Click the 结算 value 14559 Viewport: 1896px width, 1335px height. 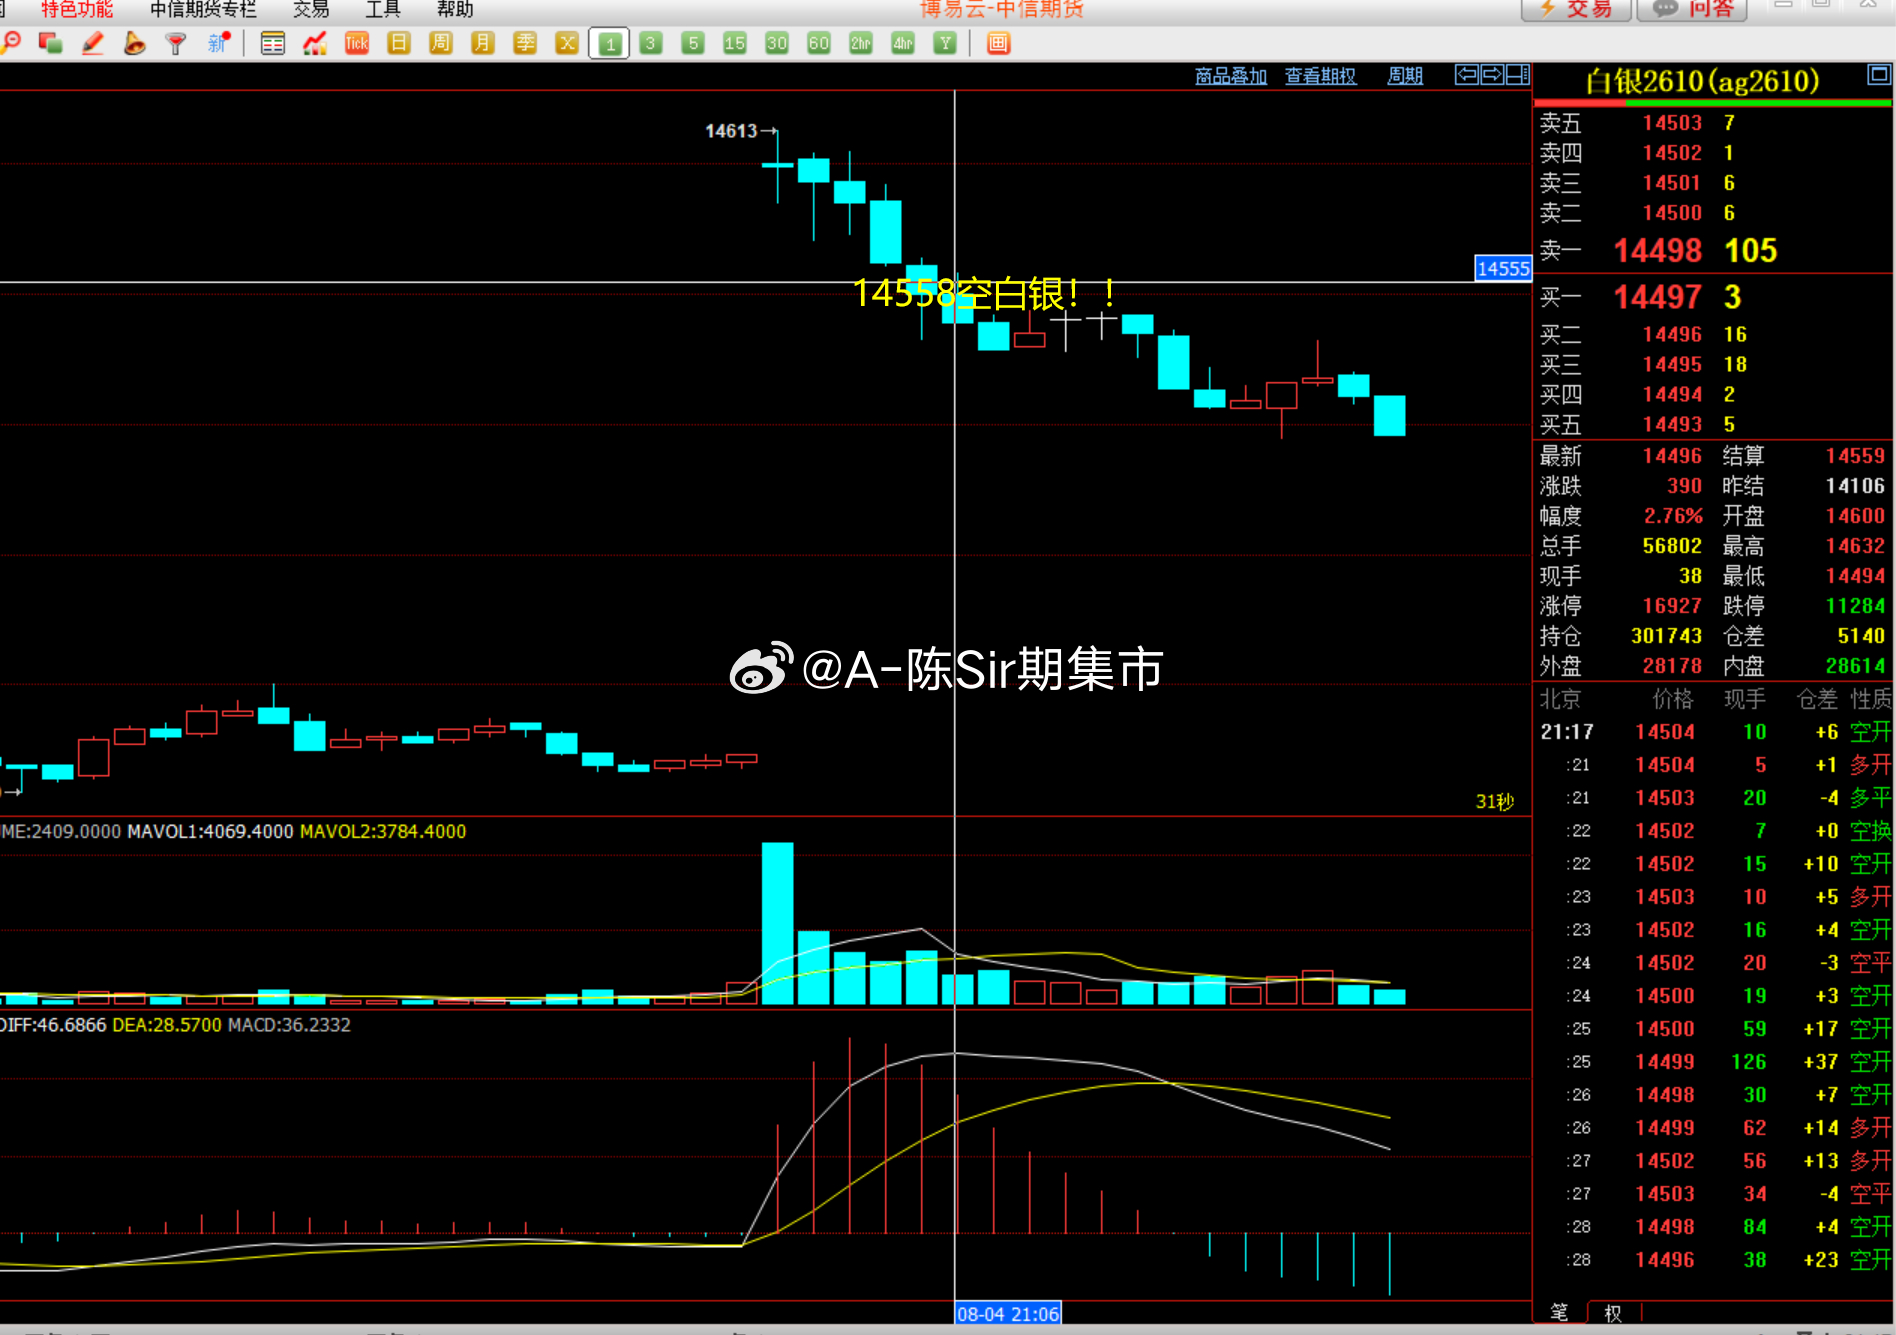(1855, 456)
